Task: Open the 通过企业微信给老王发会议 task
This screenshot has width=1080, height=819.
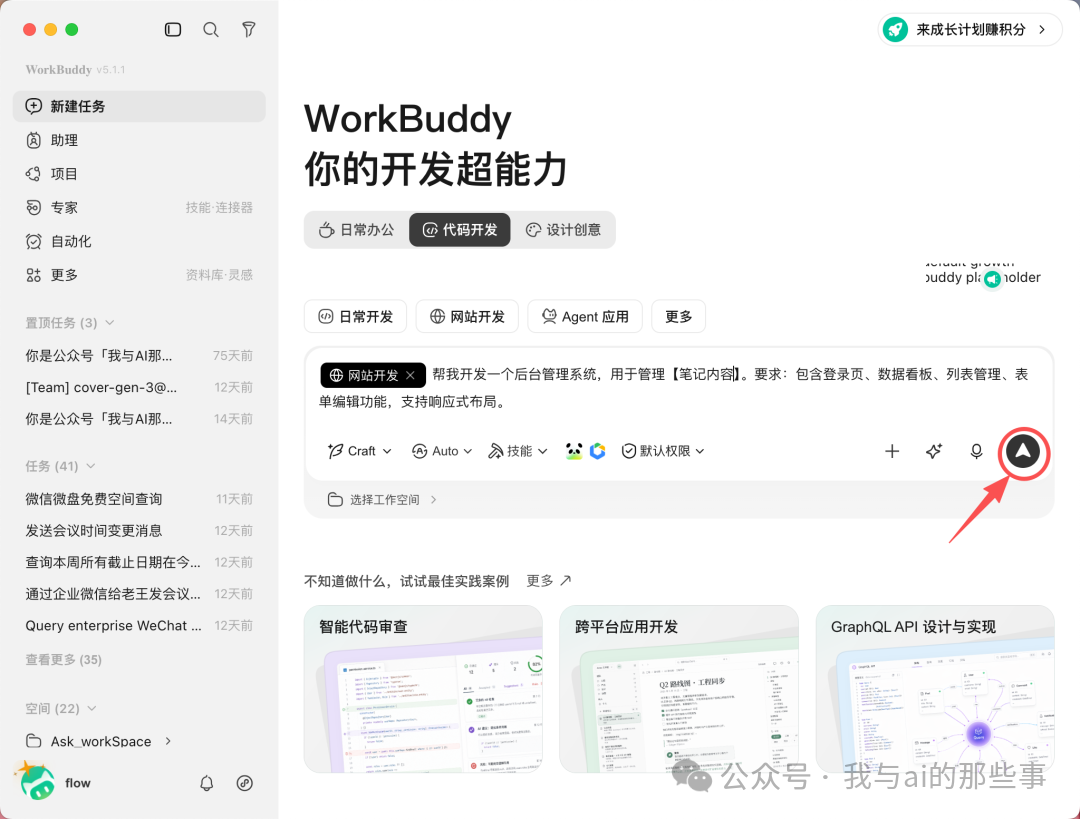Action: [139, 594]
